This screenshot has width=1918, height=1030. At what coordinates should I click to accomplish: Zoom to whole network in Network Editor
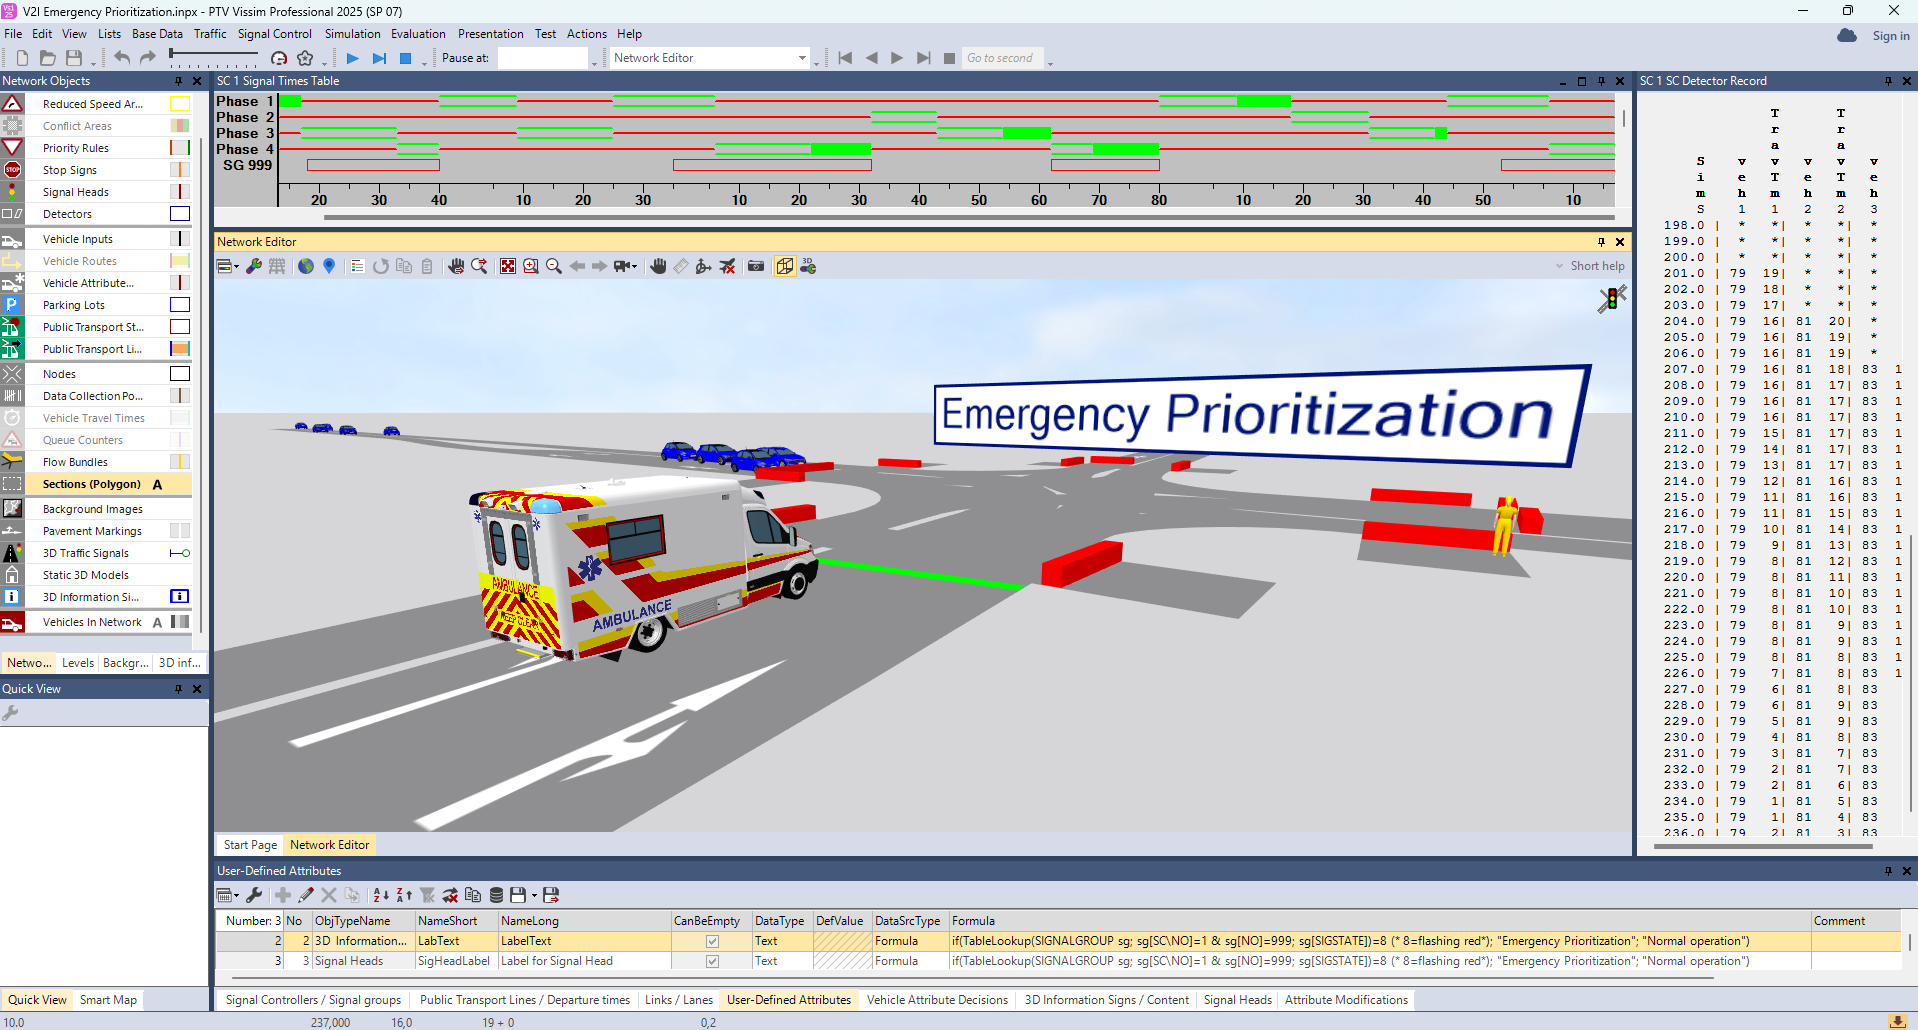point(508,266)
